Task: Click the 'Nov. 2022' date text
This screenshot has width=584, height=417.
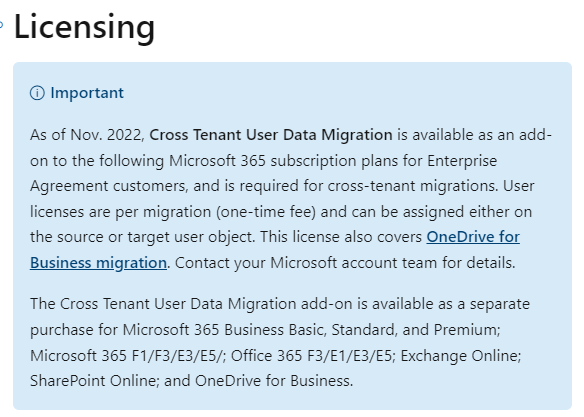Action: tap(107, 135)
